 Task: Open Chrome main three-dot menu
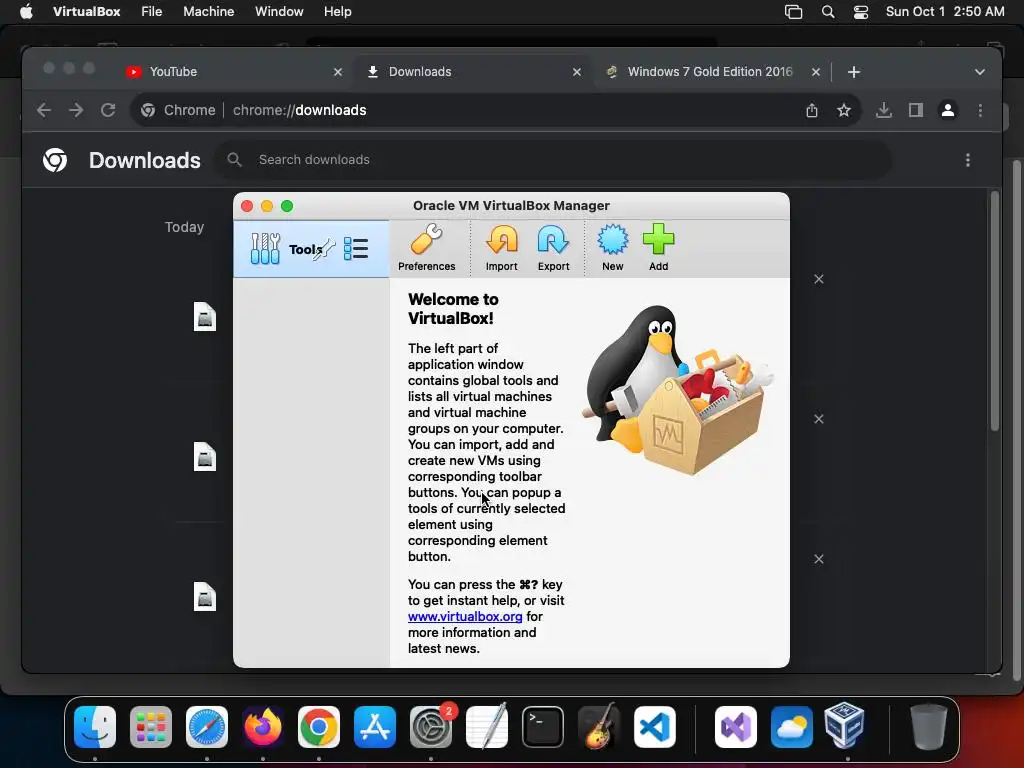coord(980,110)
